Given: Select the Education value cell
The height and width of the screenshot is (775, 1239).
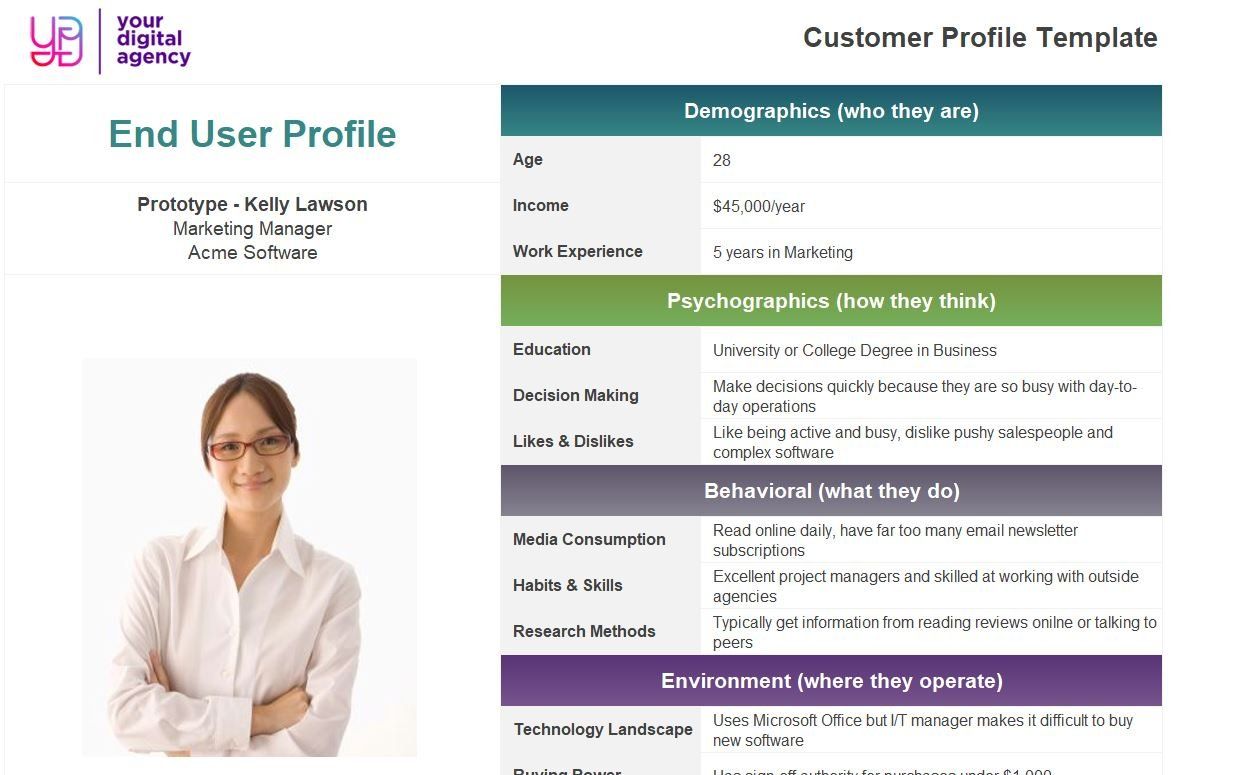Looking at the screenshot, I should [x=931, y=350].
